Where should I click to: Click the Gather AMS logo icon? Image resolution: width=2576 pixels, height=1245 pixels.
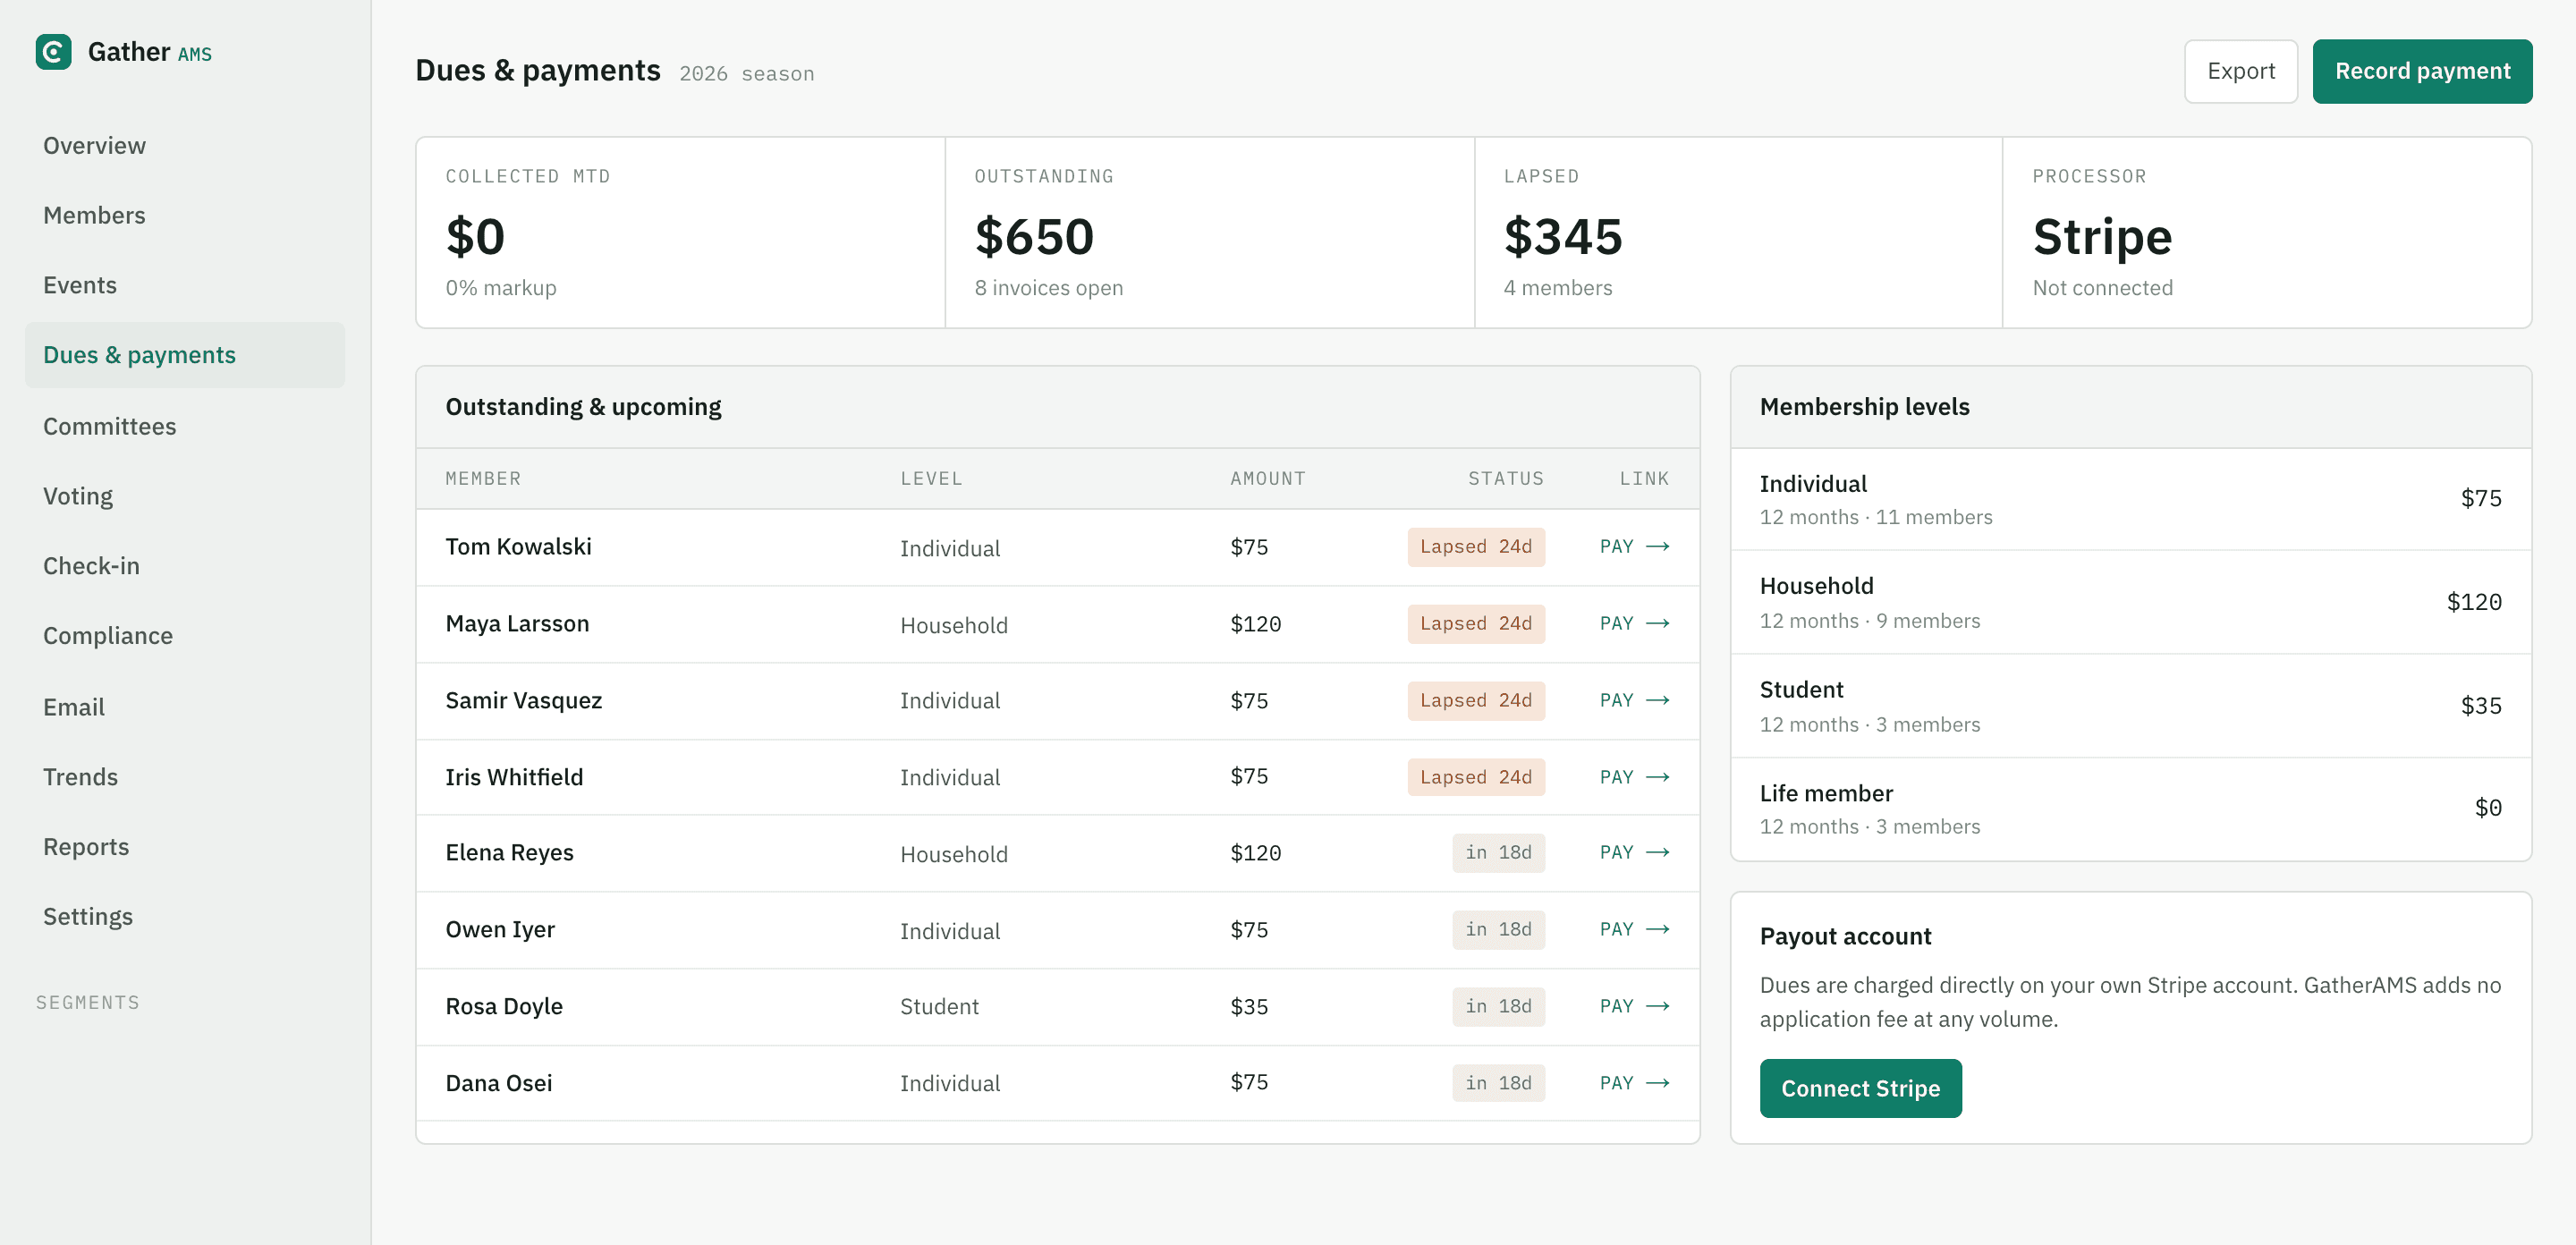pyautogui.click(x=53, y=52)
